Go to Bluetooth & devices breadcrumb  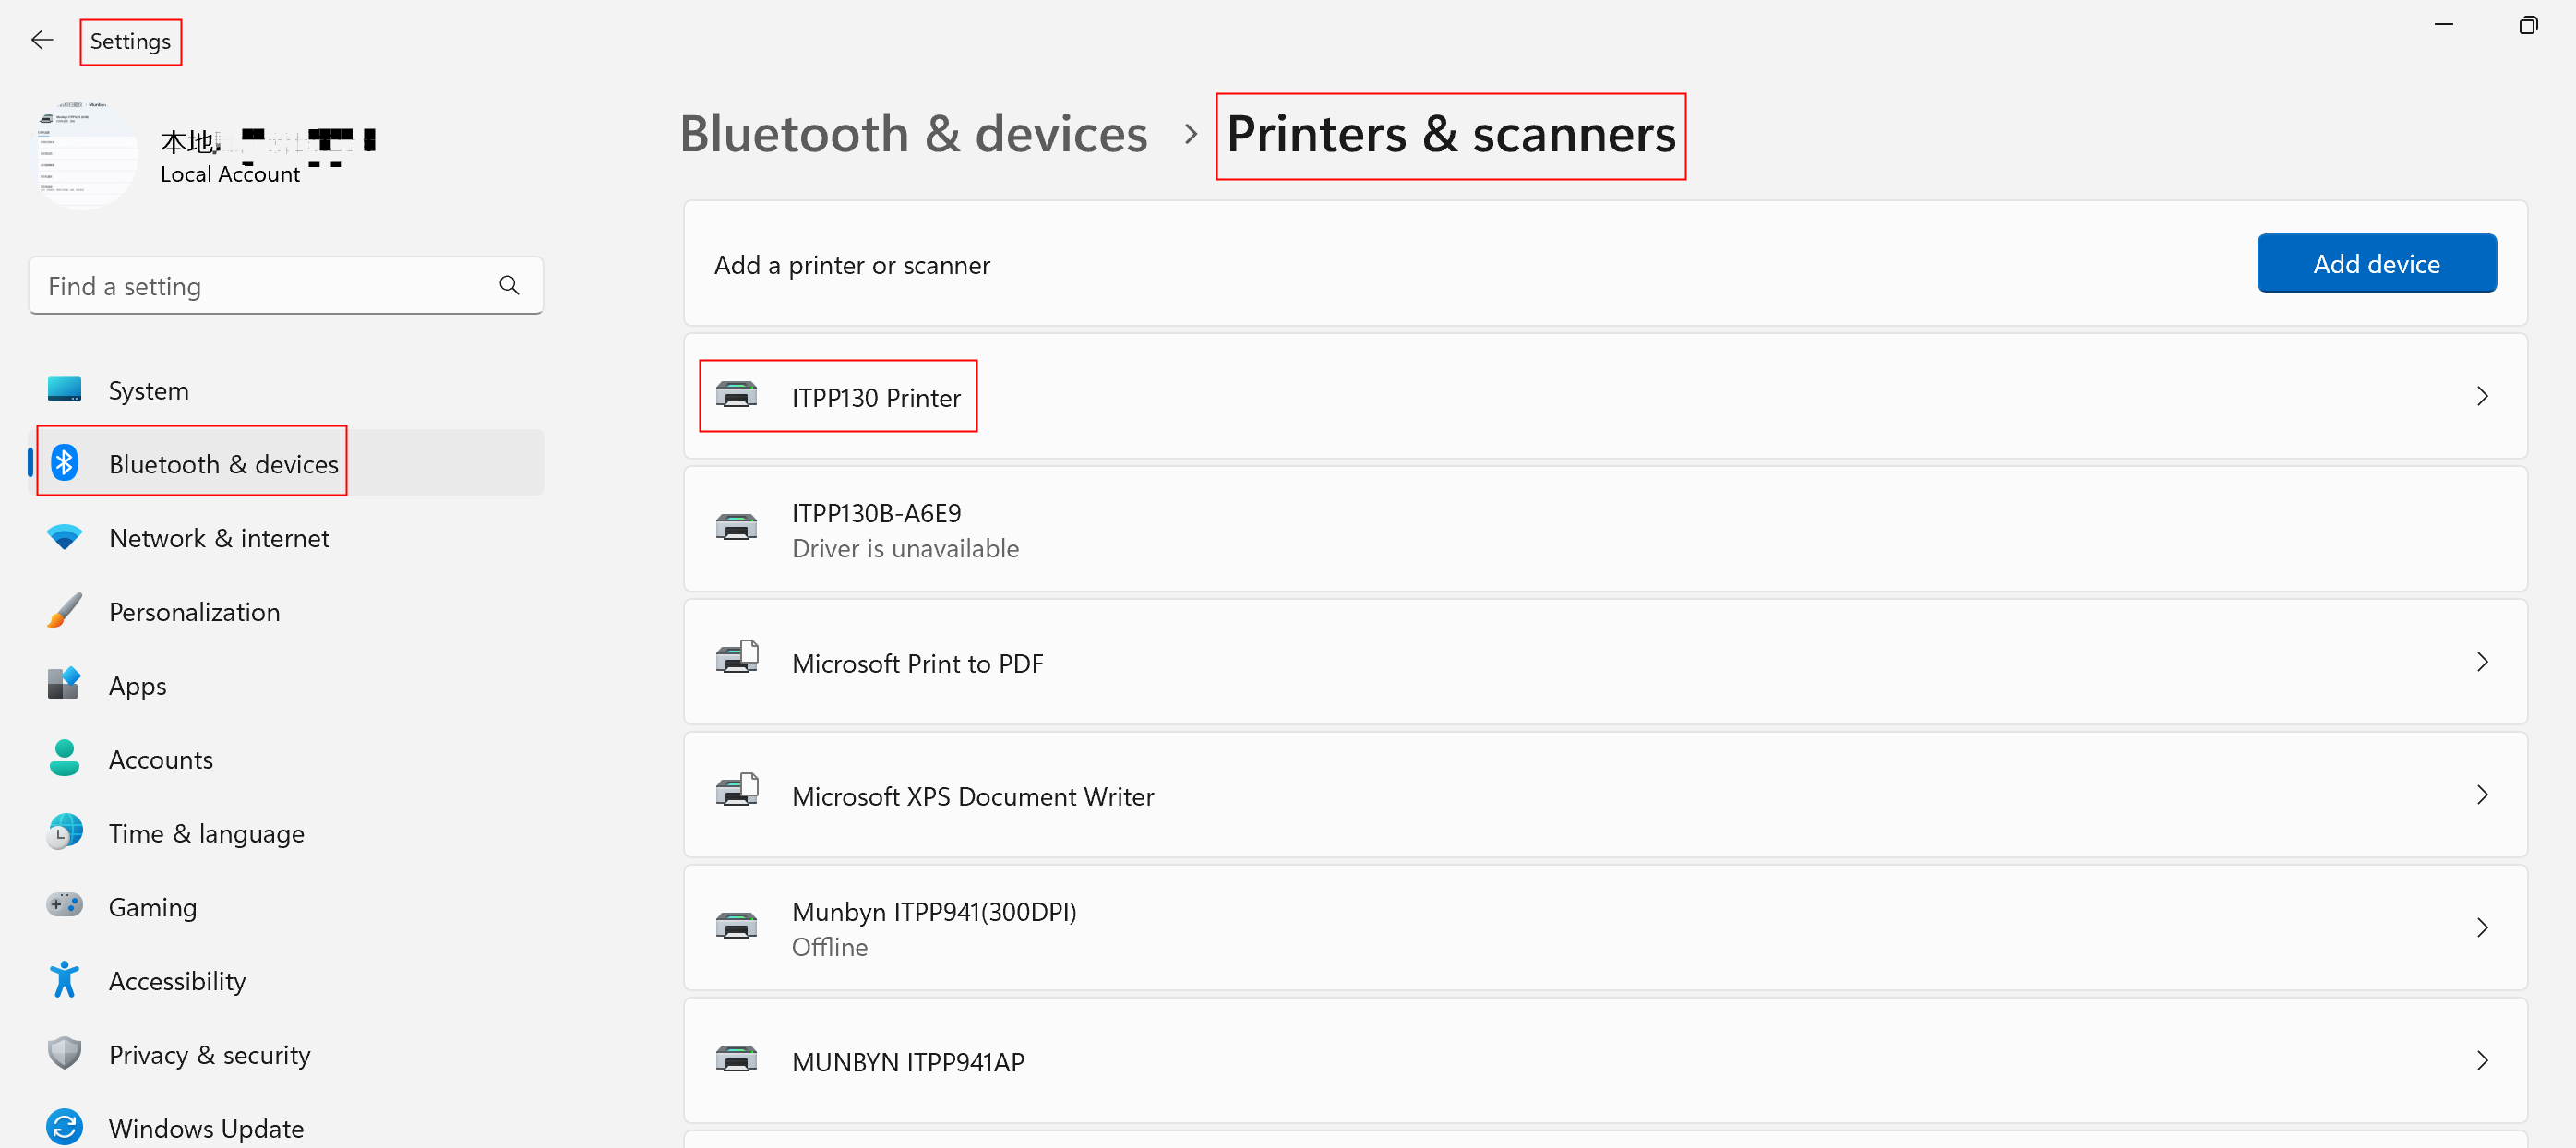click(x=913, y=134)
